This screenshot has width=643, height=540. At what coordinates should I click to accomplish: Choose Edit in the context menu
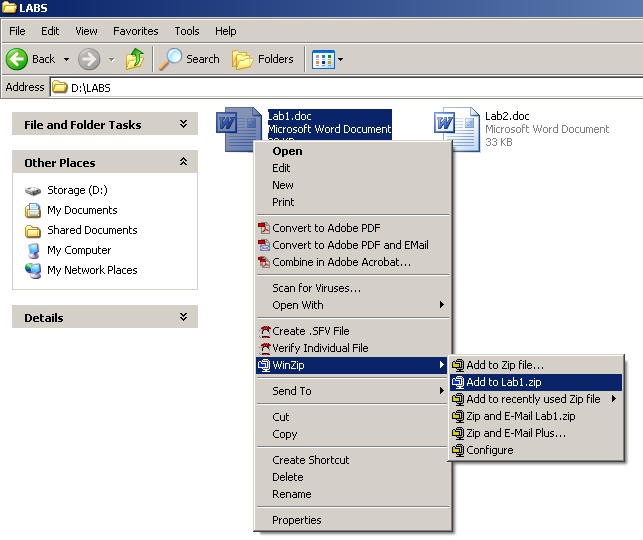coord(353,168)
